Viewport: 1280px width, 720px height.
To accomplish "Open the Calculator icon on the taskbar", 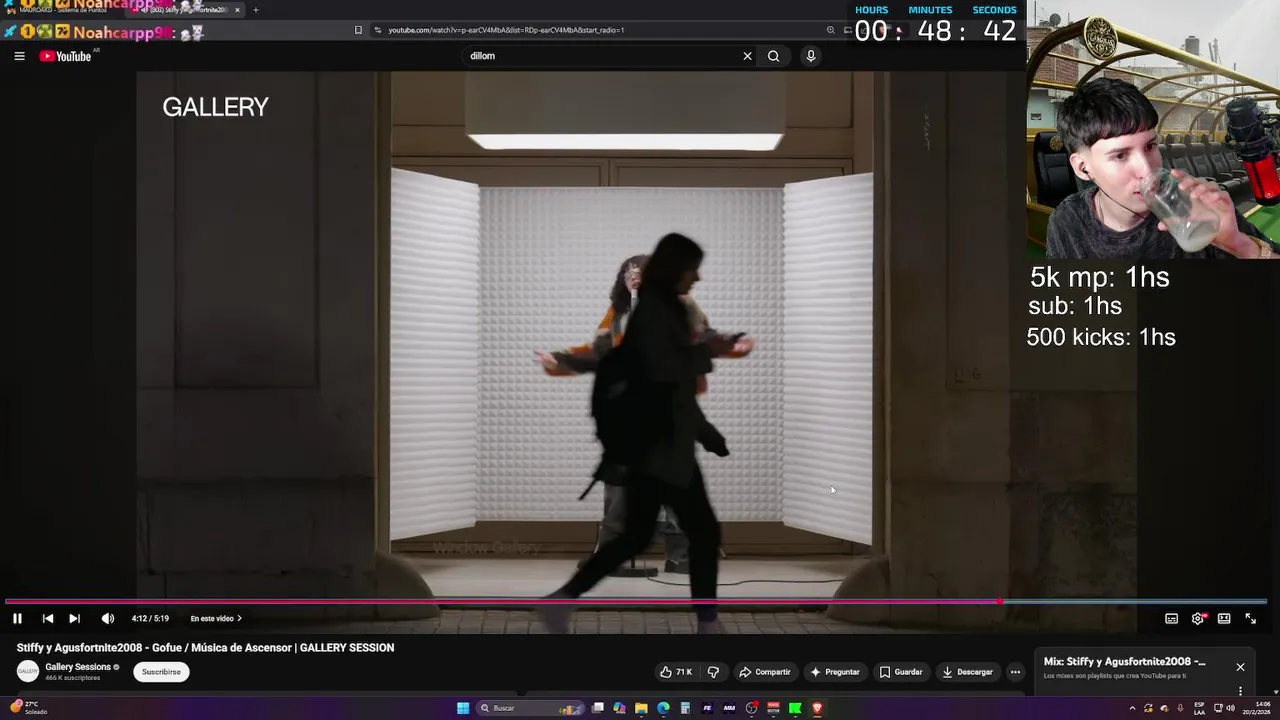I will click(685, 708).
